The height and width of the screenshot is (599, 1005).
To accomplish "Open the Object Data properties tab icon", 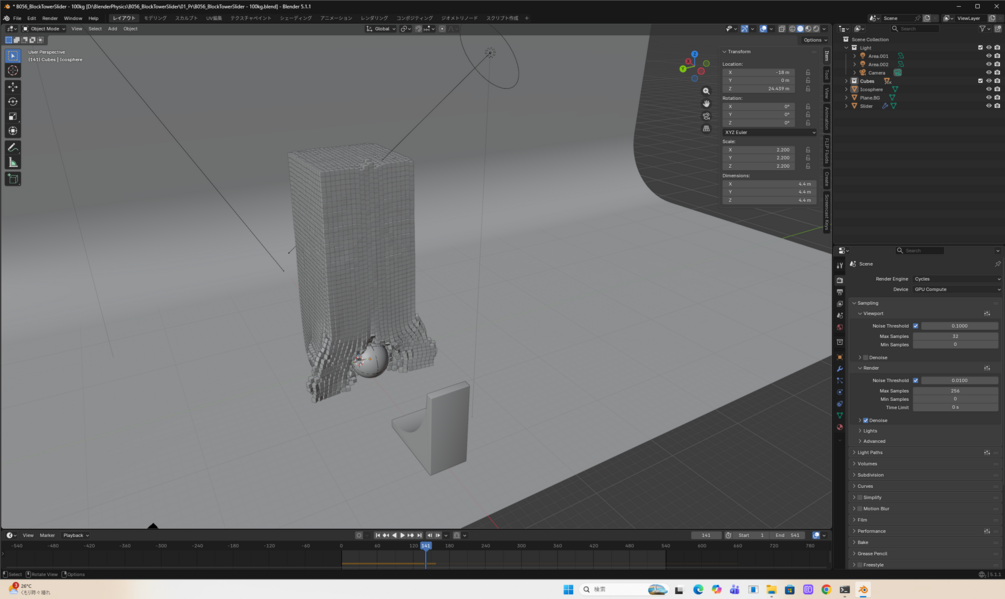I will [x=840, y=416].
